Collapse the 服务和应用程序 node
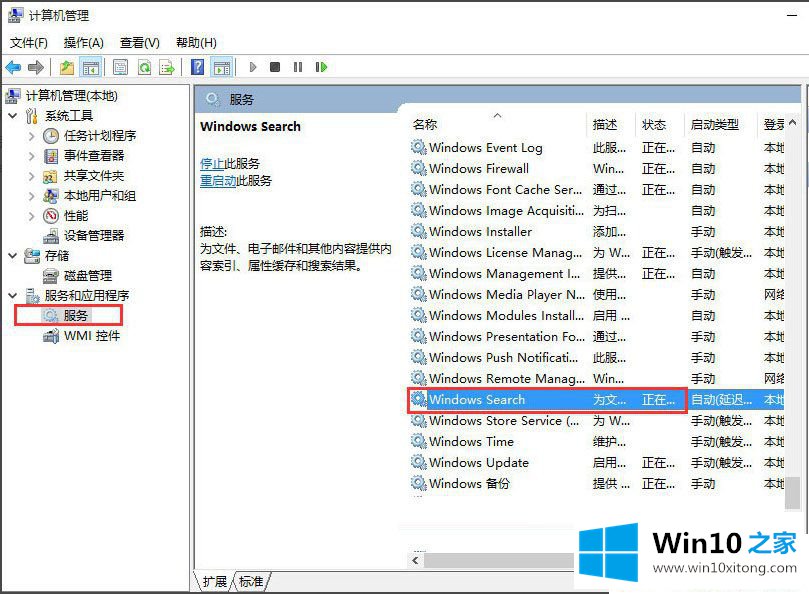 (13, 296)
